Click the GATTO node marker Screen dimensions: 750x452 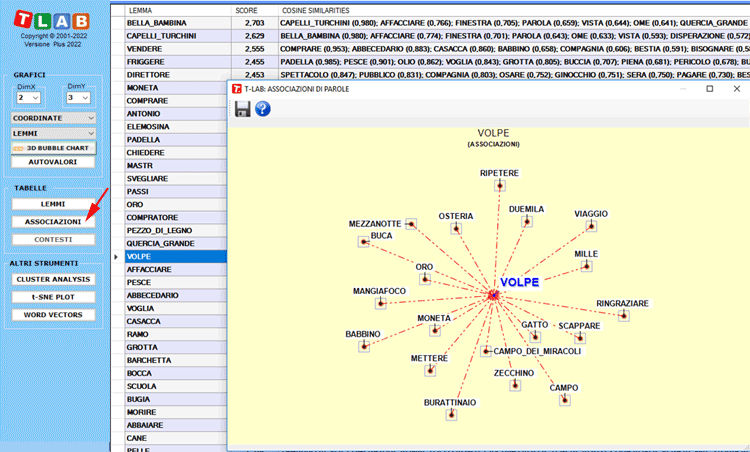point(535,337)
